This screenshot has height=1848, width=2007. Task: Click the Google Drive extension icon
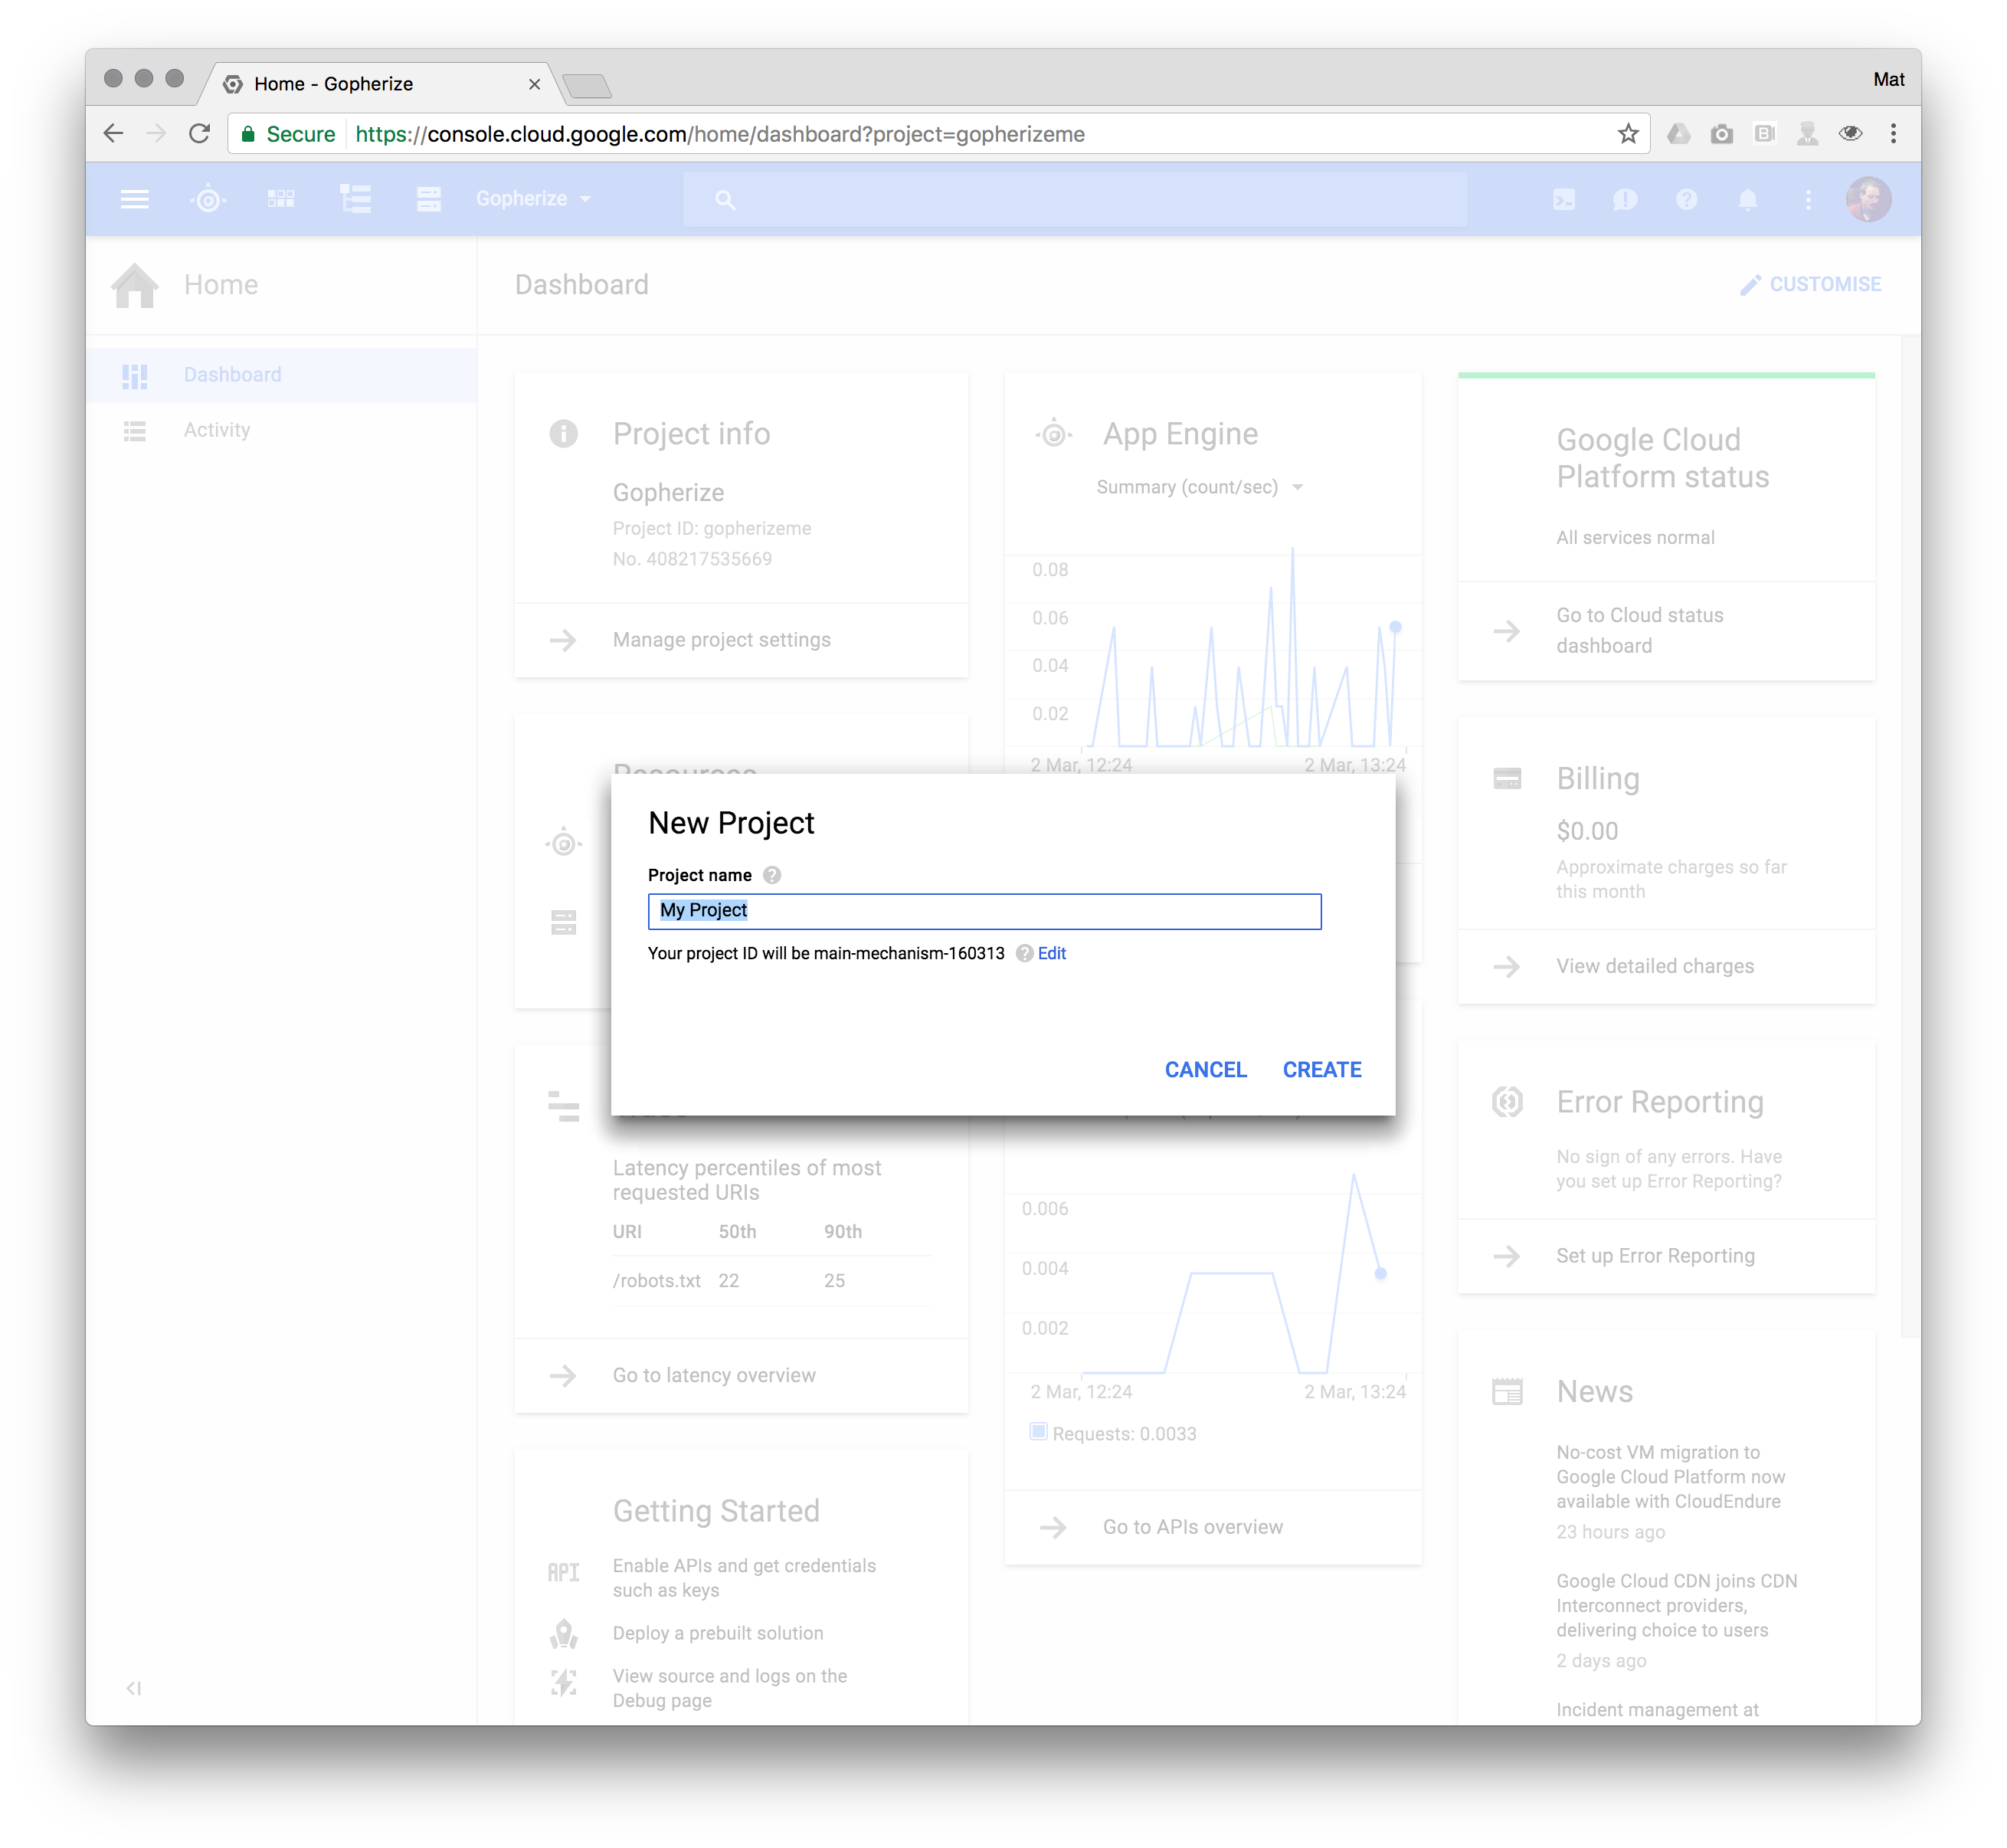click(x=1678, y=134)
